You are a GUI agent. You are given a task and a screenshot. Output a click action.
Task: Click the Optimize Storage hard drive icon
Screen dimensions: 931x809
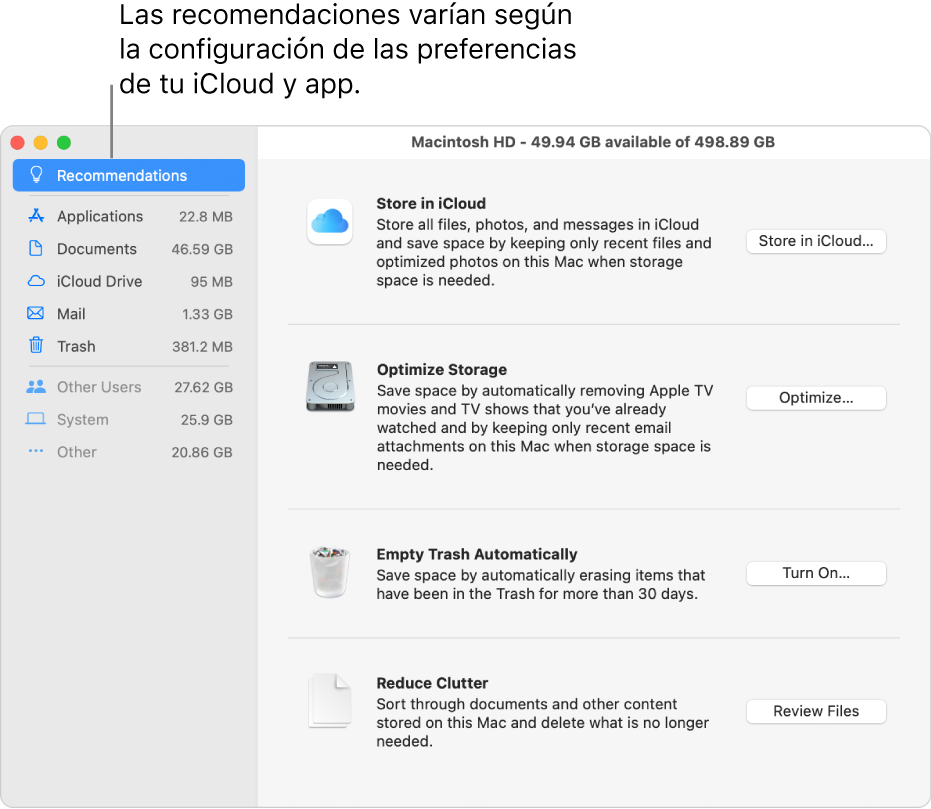coord(330,387)
